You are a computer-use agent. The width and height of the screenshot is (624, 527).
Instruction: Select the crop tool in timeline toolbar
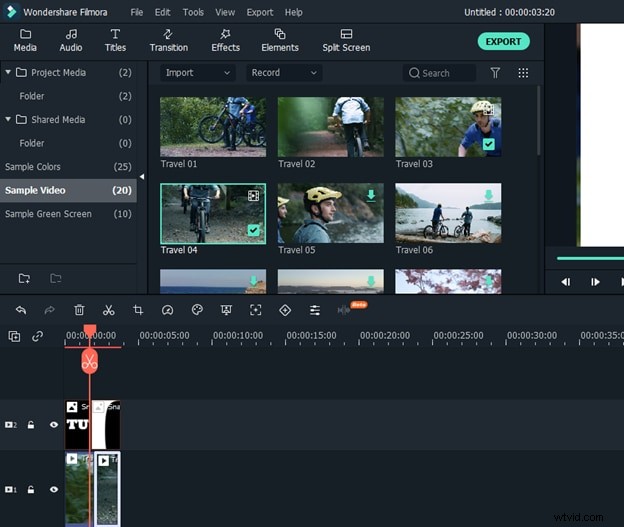coord(138,311)
